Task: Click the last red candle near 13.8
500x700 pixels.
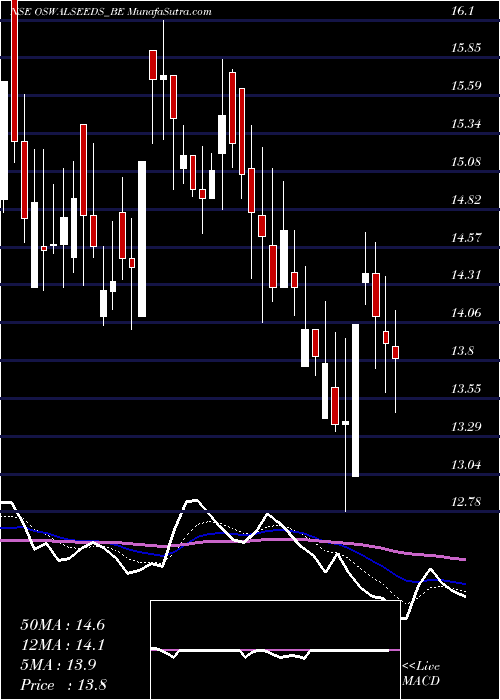Action: [396, 352]
